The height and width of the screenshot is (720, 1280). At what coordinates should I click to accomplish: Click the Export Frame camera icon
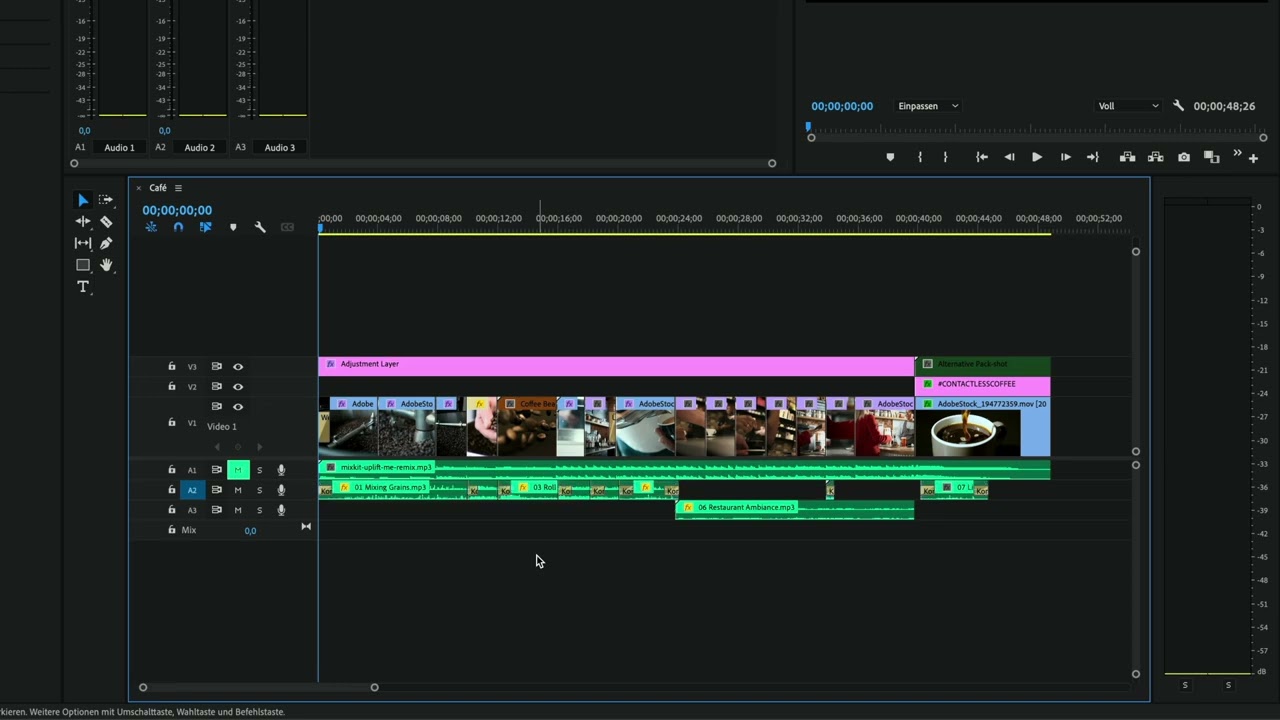(1184, 157)
